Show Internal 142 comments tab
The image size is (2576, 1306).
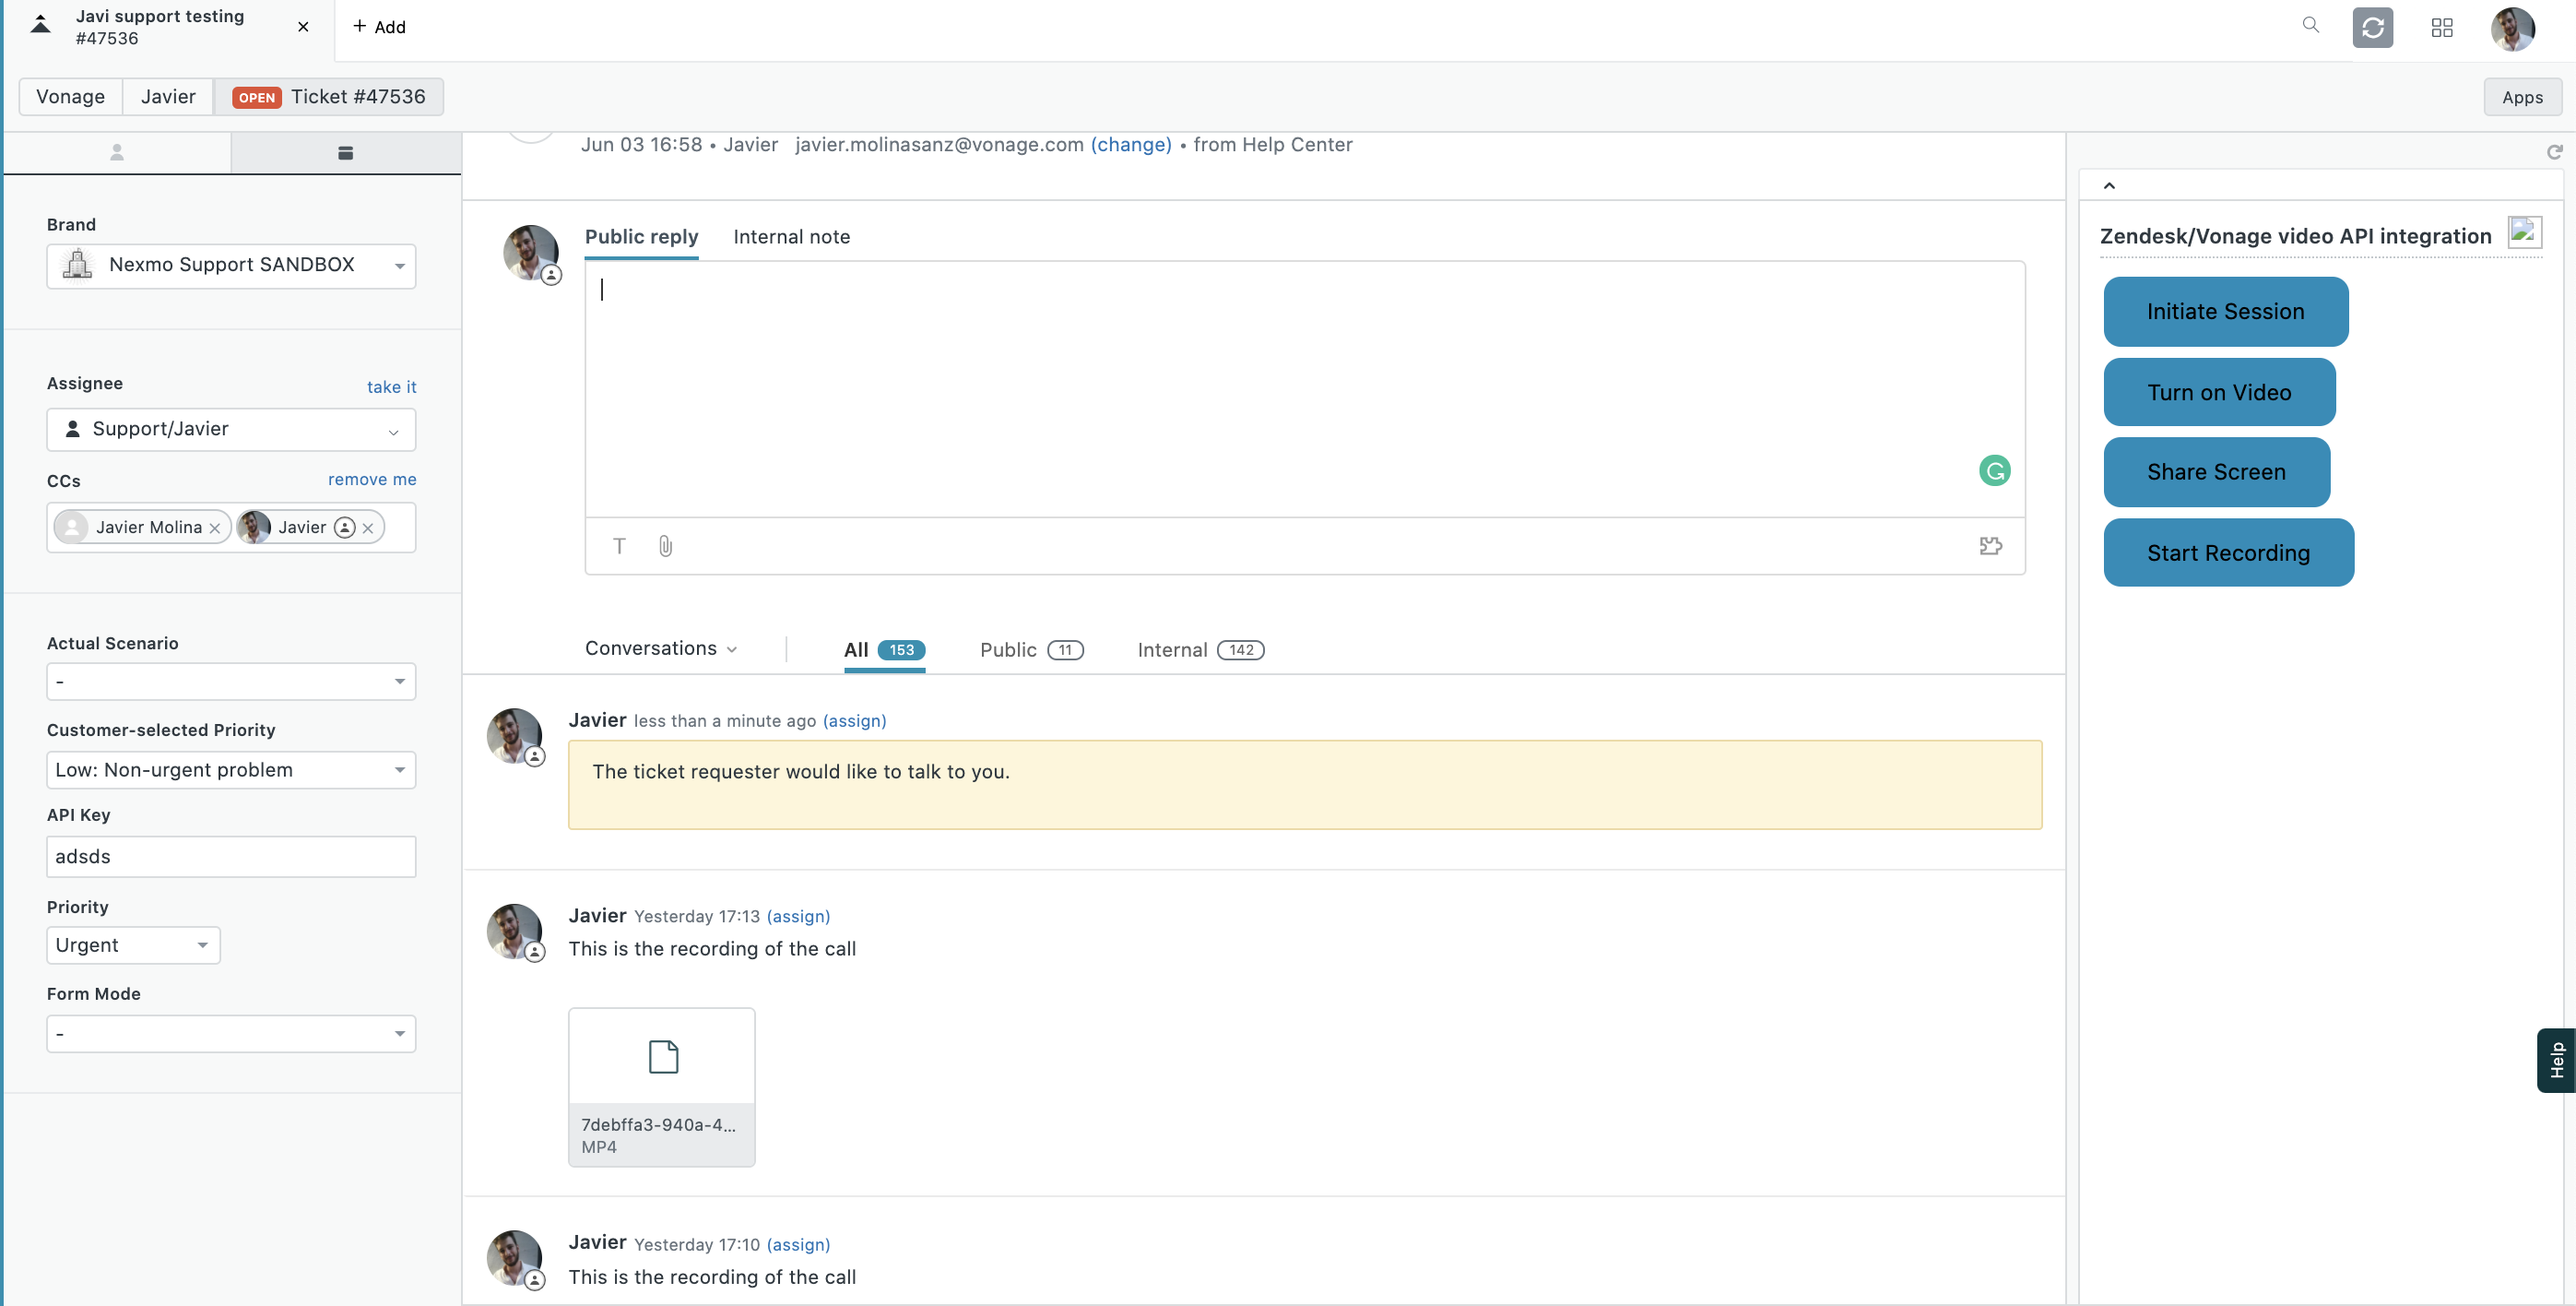coord(1200,650)
